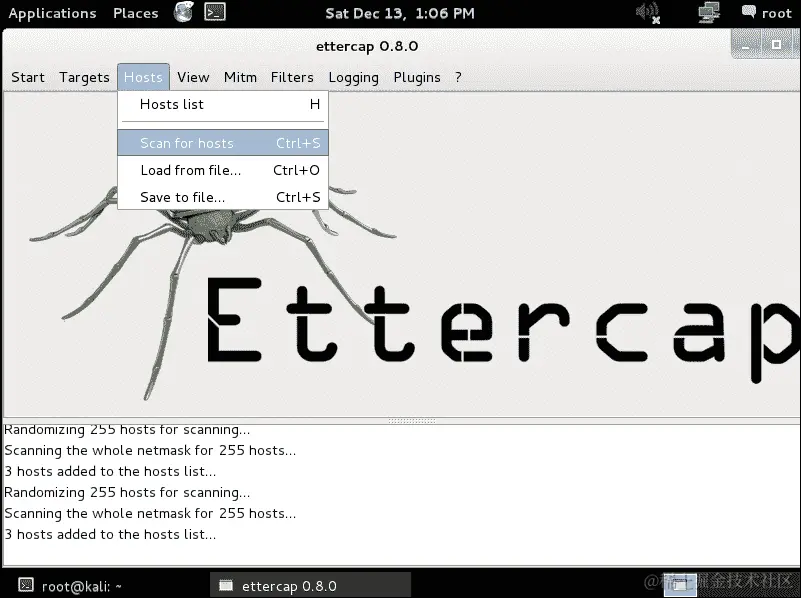Open the Plugins menu
801x598 pixels.
417,77
